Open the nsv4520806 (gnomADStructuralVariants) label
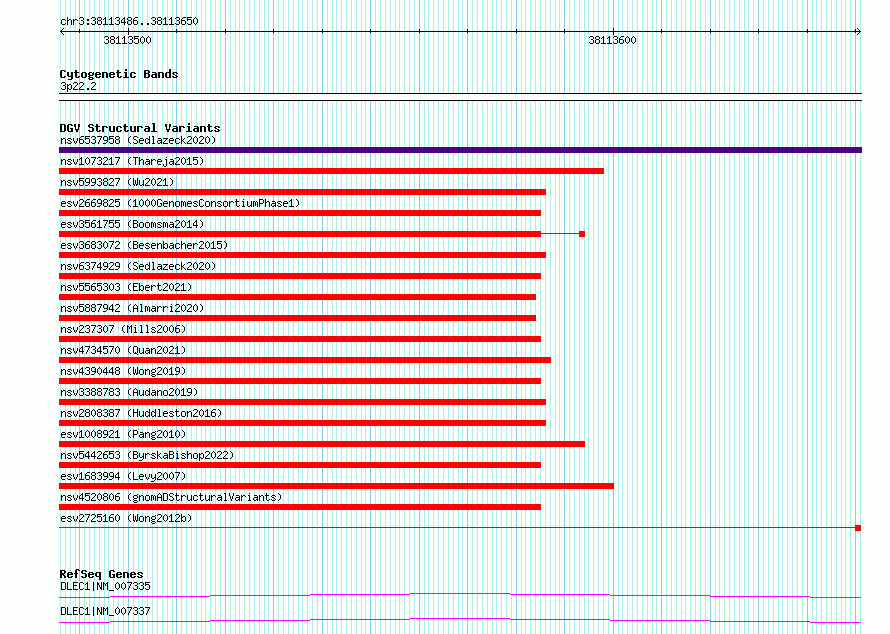 pos(171,497)
